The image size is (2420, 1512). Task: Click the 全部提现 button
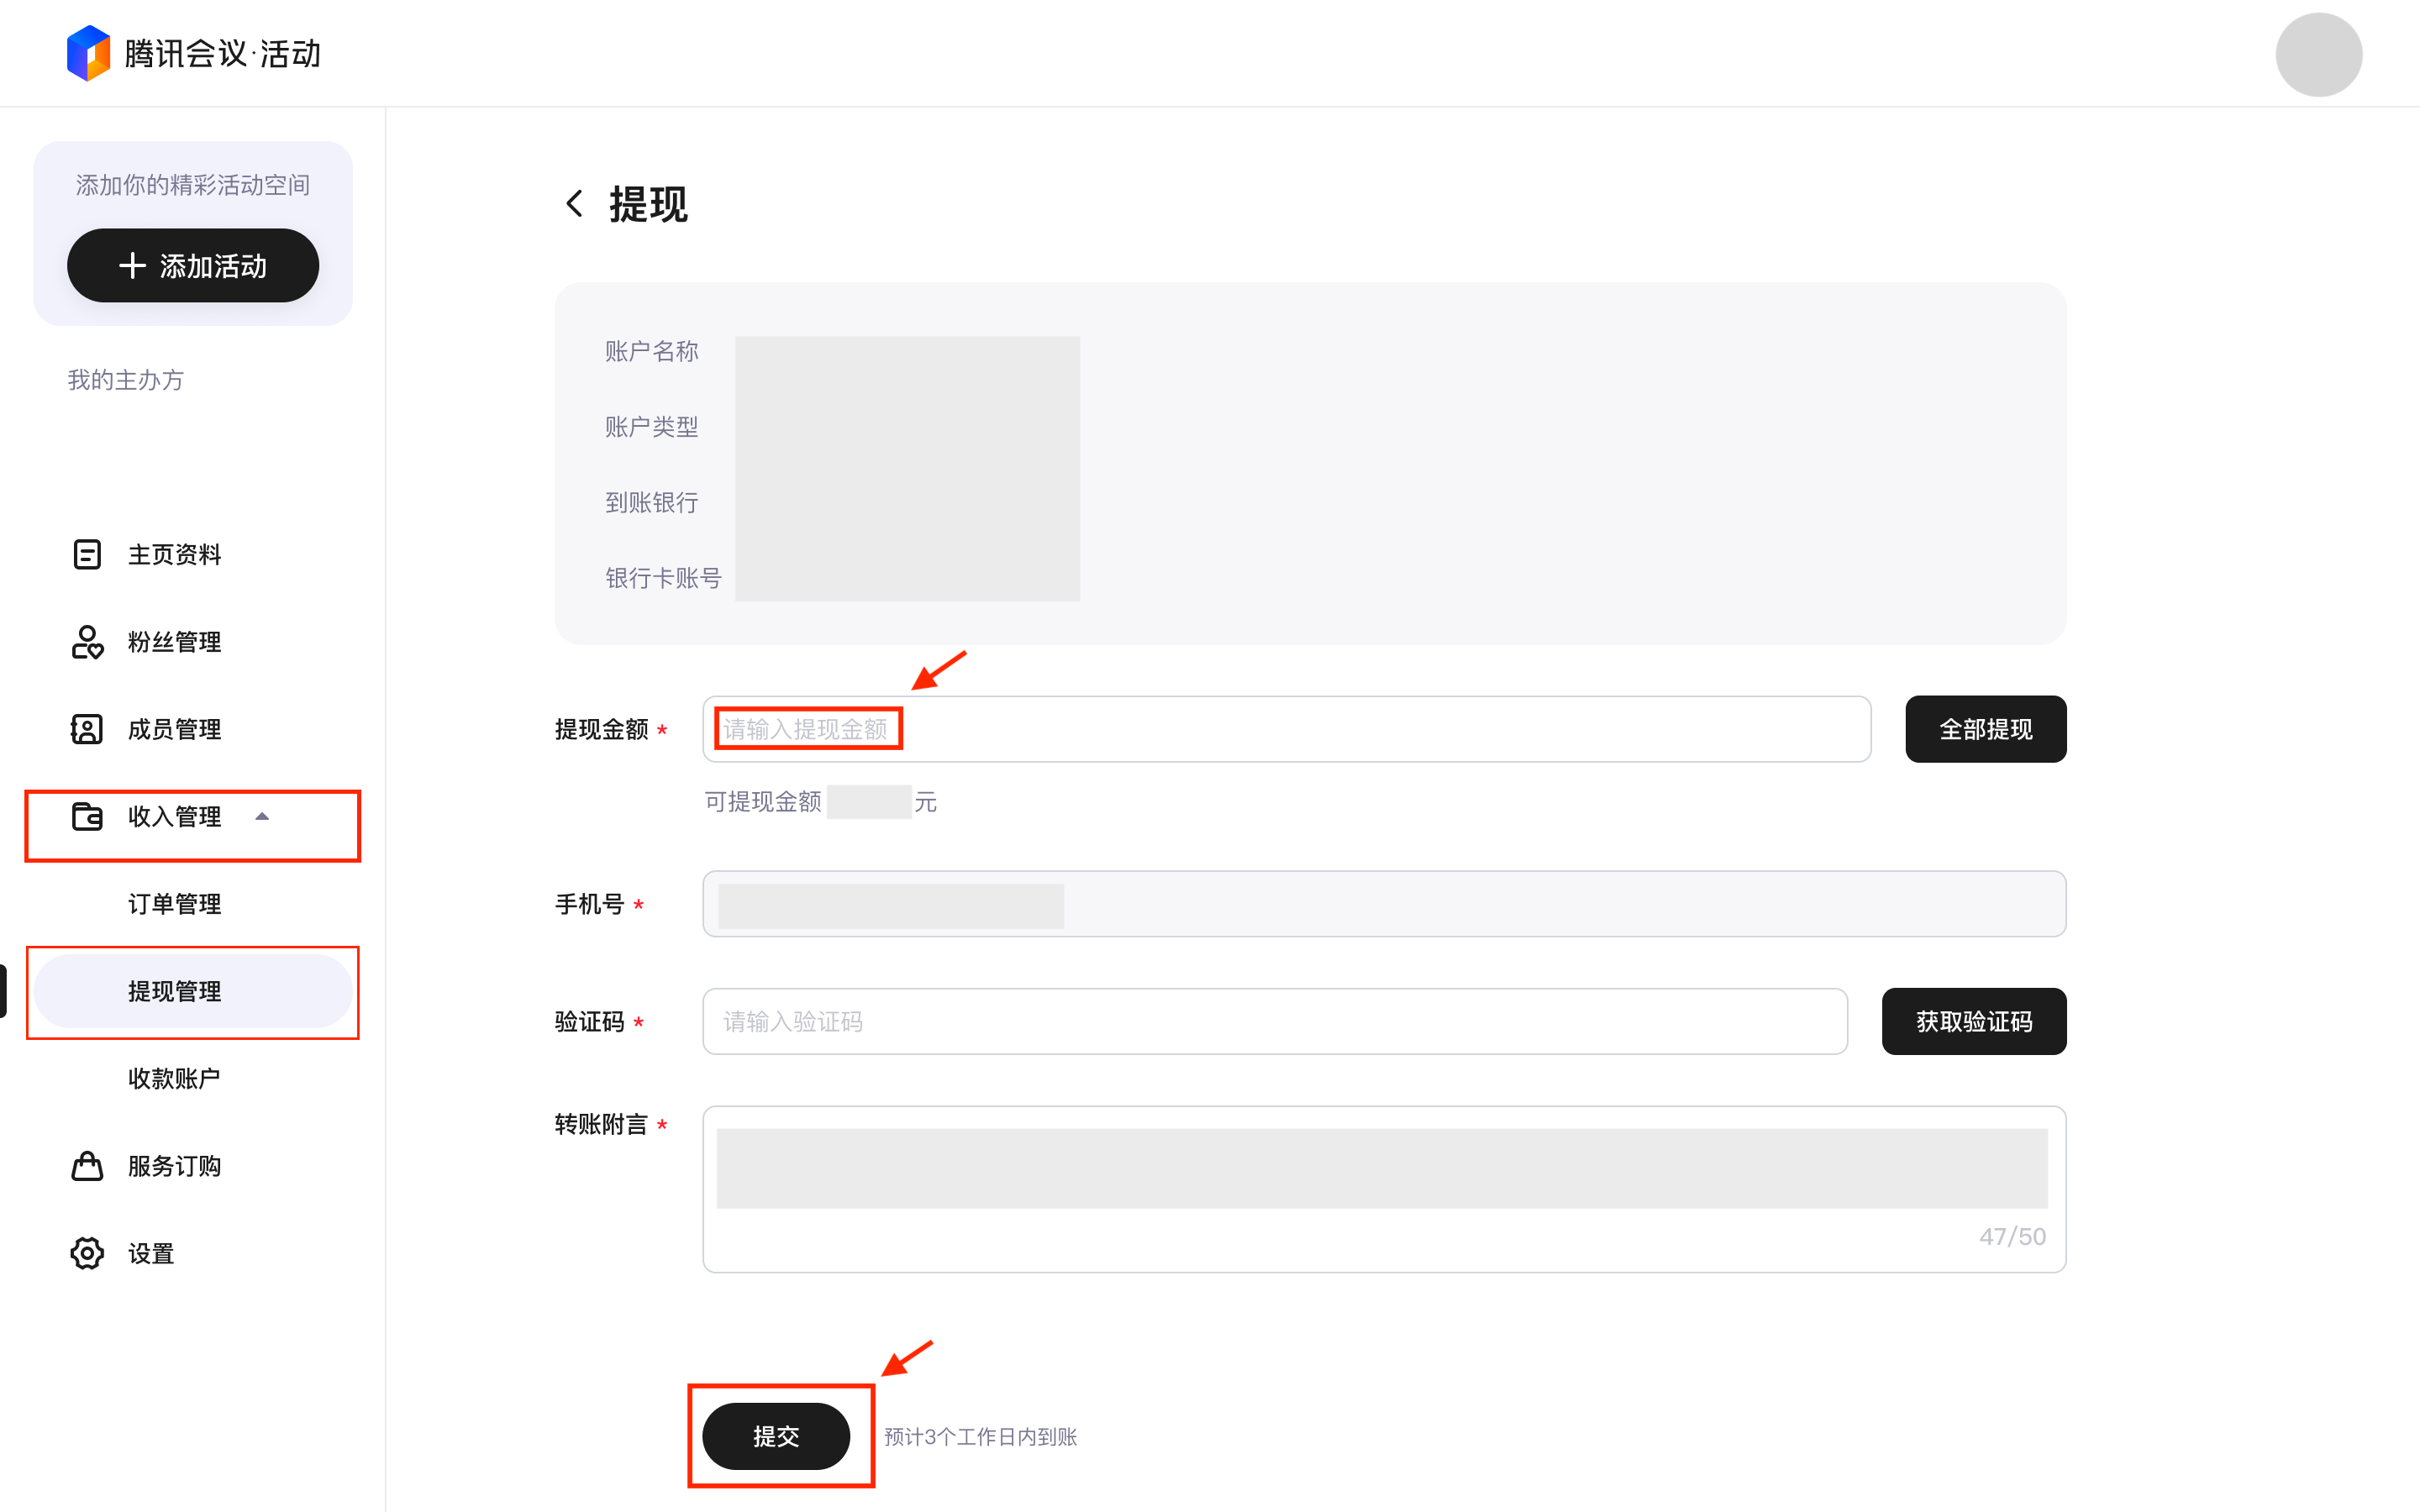pos(1985,729)
